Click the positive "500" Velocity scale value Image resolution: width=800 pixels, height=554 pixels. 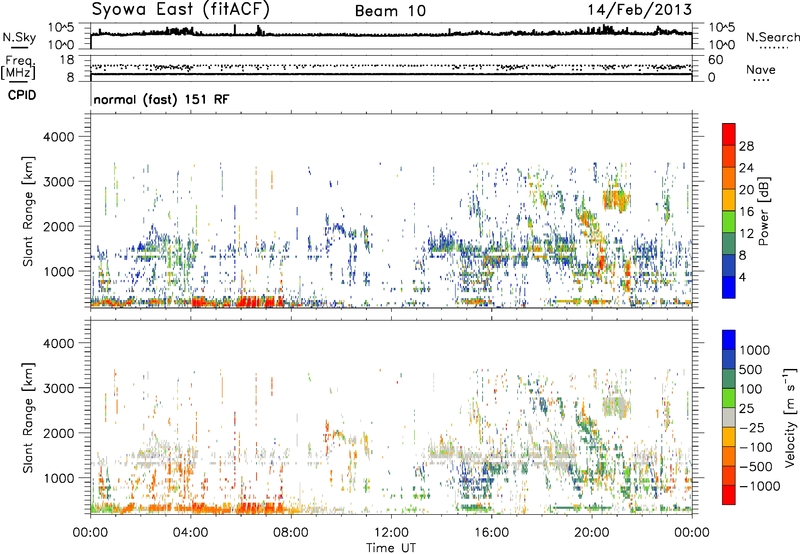coord(751,369)
